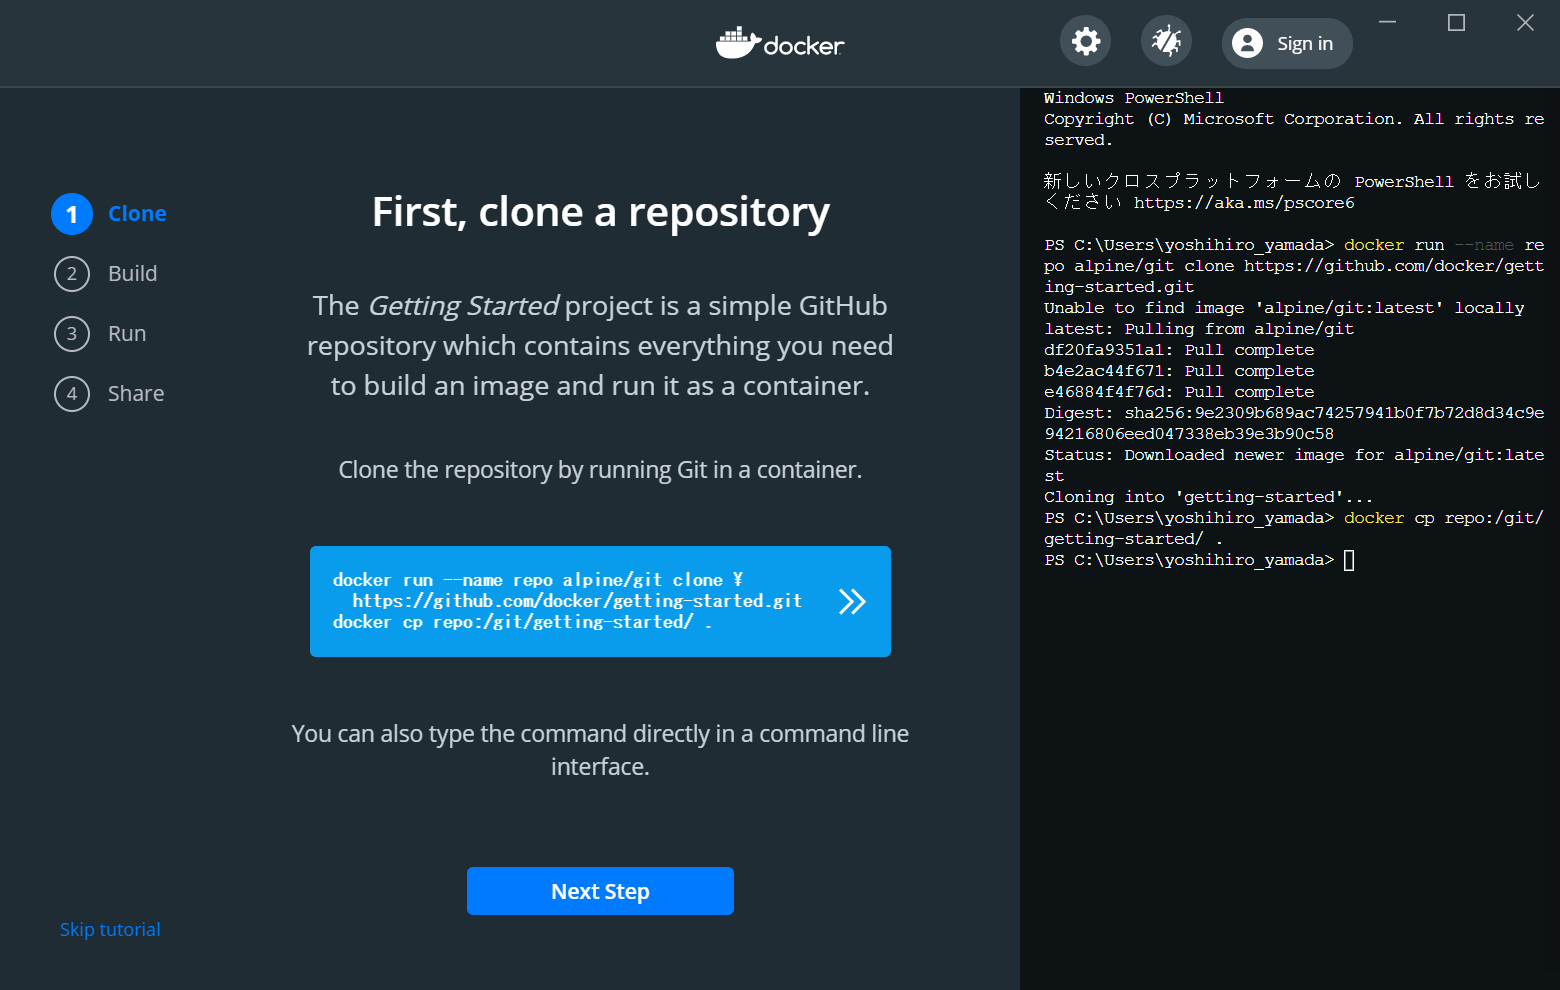Close the Docker window
Viewport: 1560px width, 990px height.
click(x=1525, y=22)
